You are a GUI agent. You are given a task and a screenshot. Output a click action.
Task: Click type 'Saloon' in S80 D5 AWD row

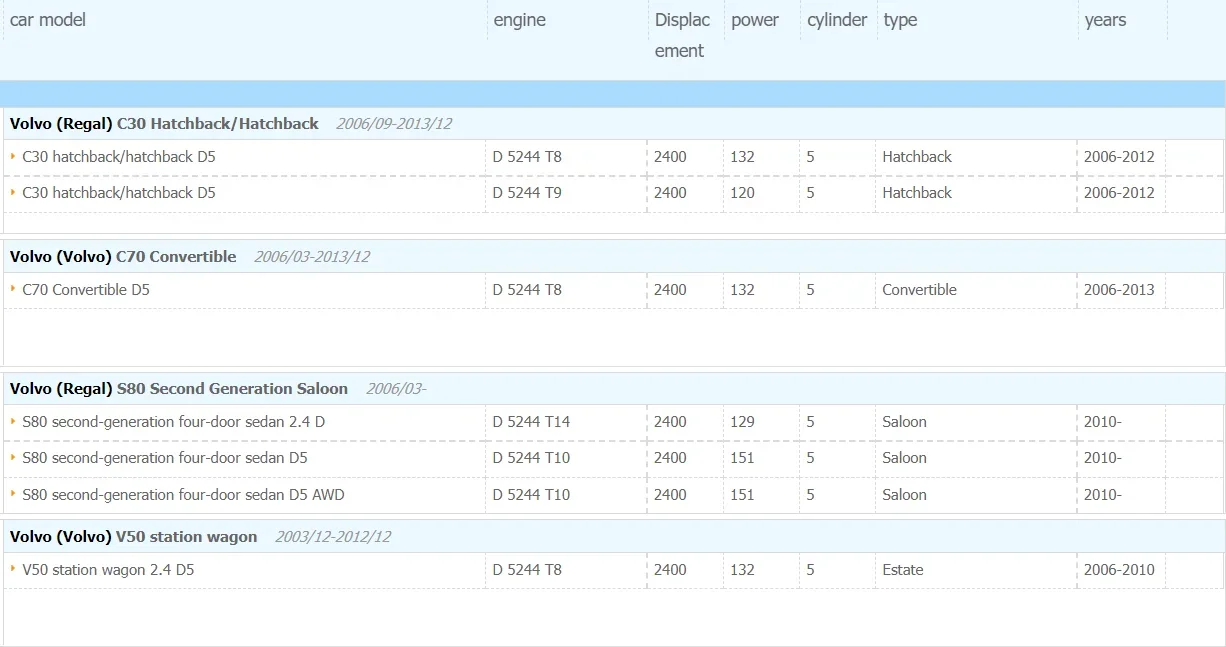pyautogui.click(x=904, y=495)
